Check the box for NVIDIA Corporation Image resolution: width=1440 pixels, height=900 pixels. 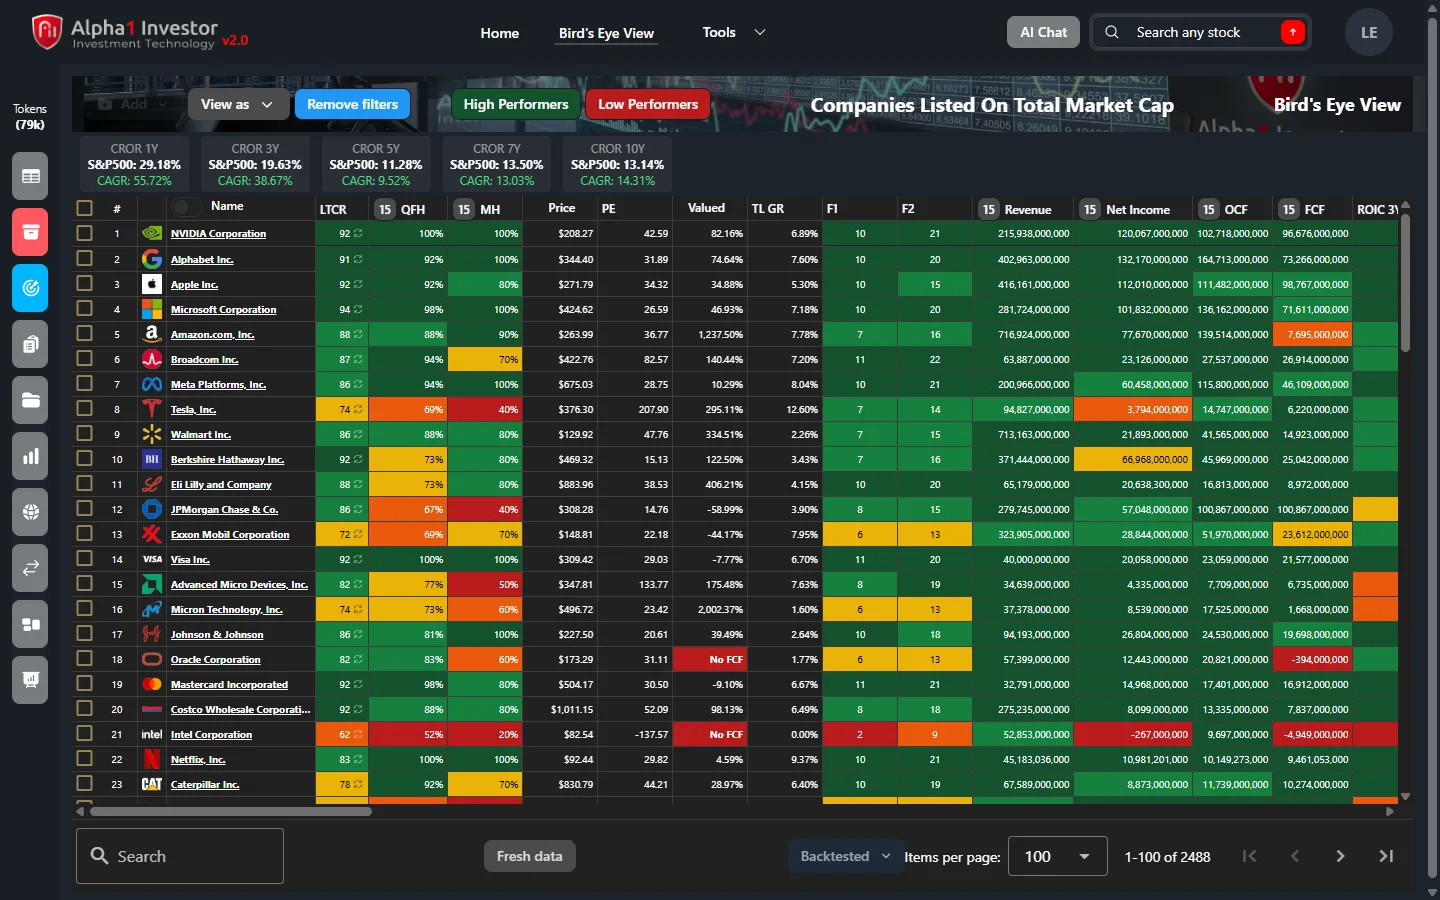84,233
